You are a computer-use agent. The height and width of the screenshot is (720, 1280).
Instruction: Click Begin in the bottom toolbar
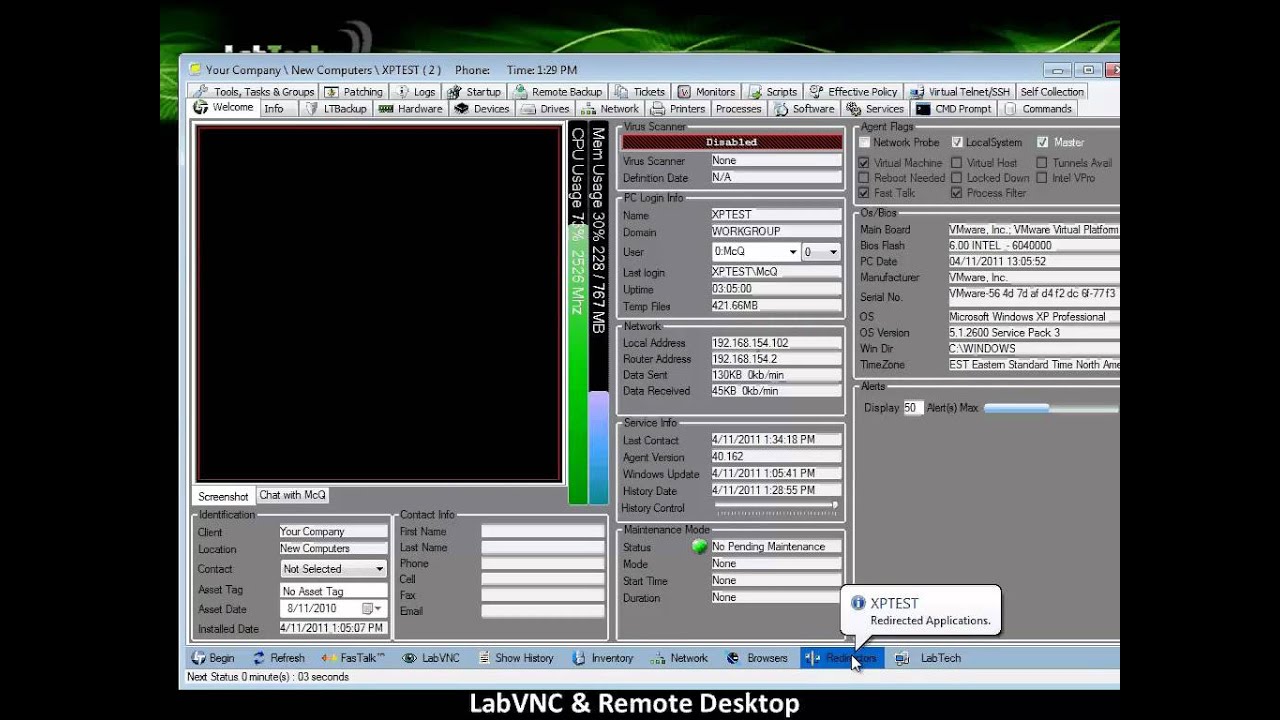[213, 658]
